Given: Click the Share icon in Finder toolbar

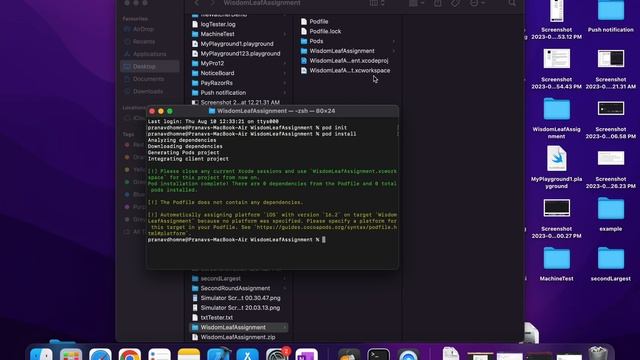Looking at the screenshot, I should [x=438, y=3].
